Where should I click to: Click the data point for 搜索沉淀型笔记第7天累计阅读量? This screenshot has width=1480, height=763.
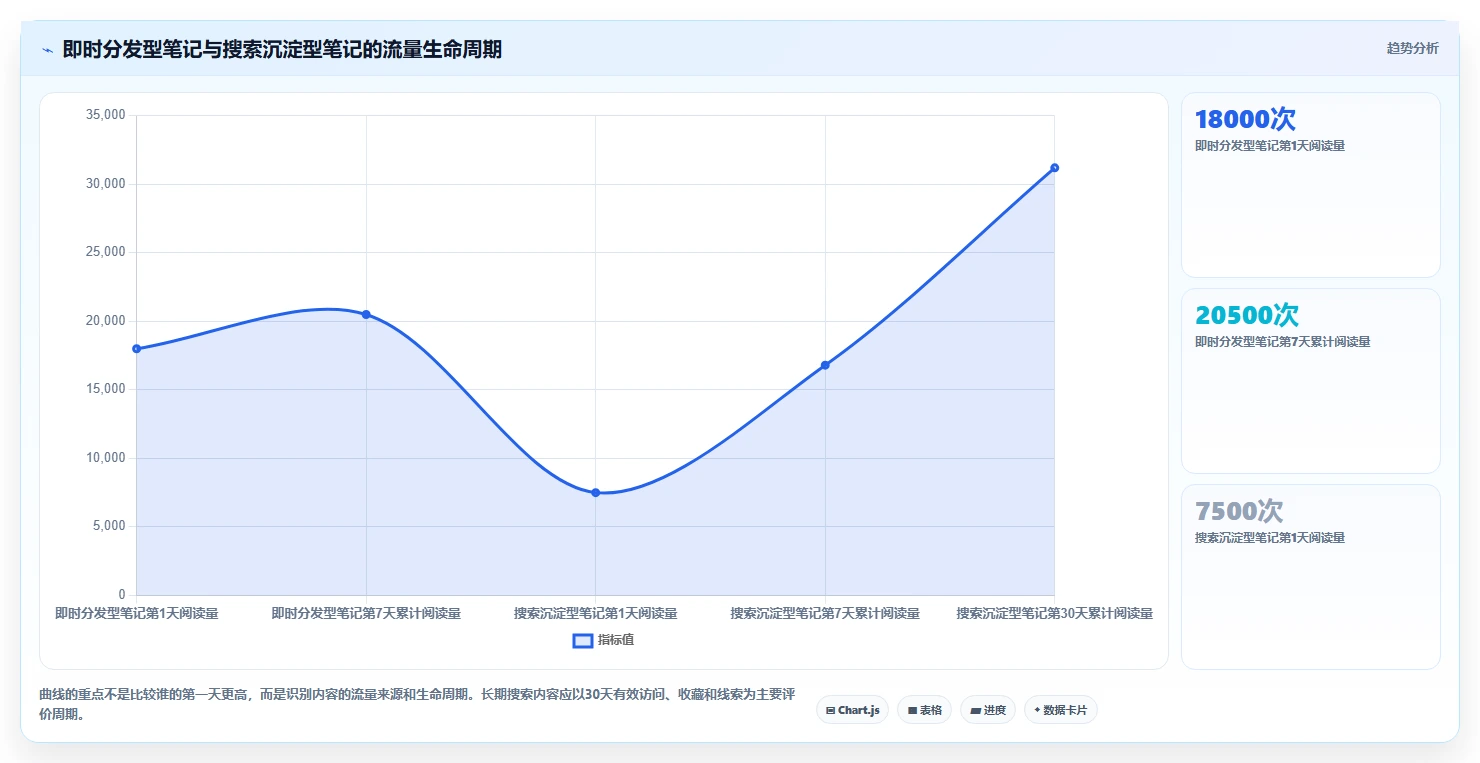pos(825,365)
